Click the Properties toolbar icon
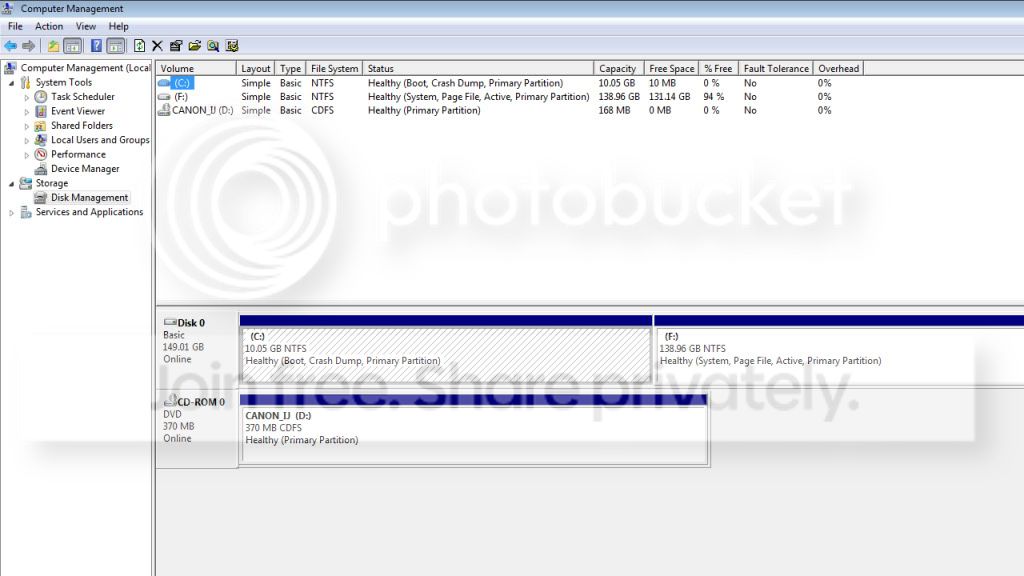This screenshot has height=576, width=1024. (x=176, y=46)
